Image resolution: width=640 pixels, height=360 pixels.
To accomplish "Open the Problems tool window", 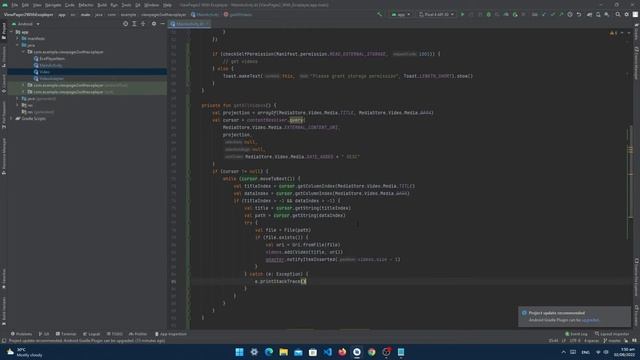I will 21,334.
